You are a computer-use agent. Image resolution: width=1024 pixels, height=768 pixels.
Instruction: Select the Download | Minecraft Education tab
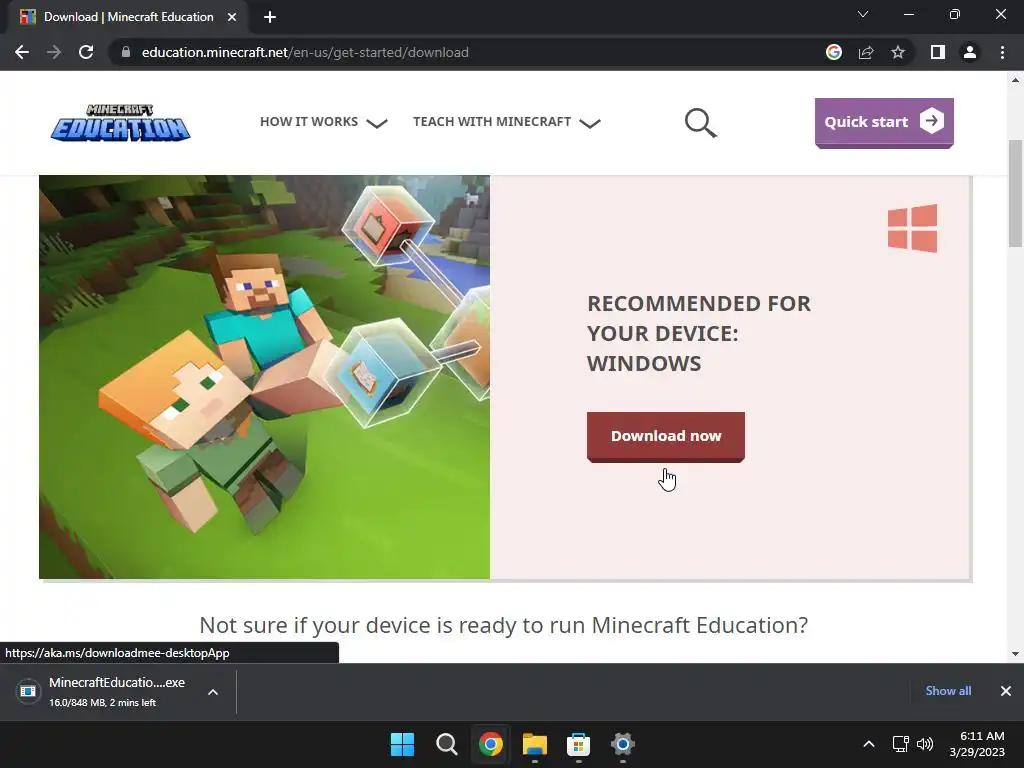(127, 17)
